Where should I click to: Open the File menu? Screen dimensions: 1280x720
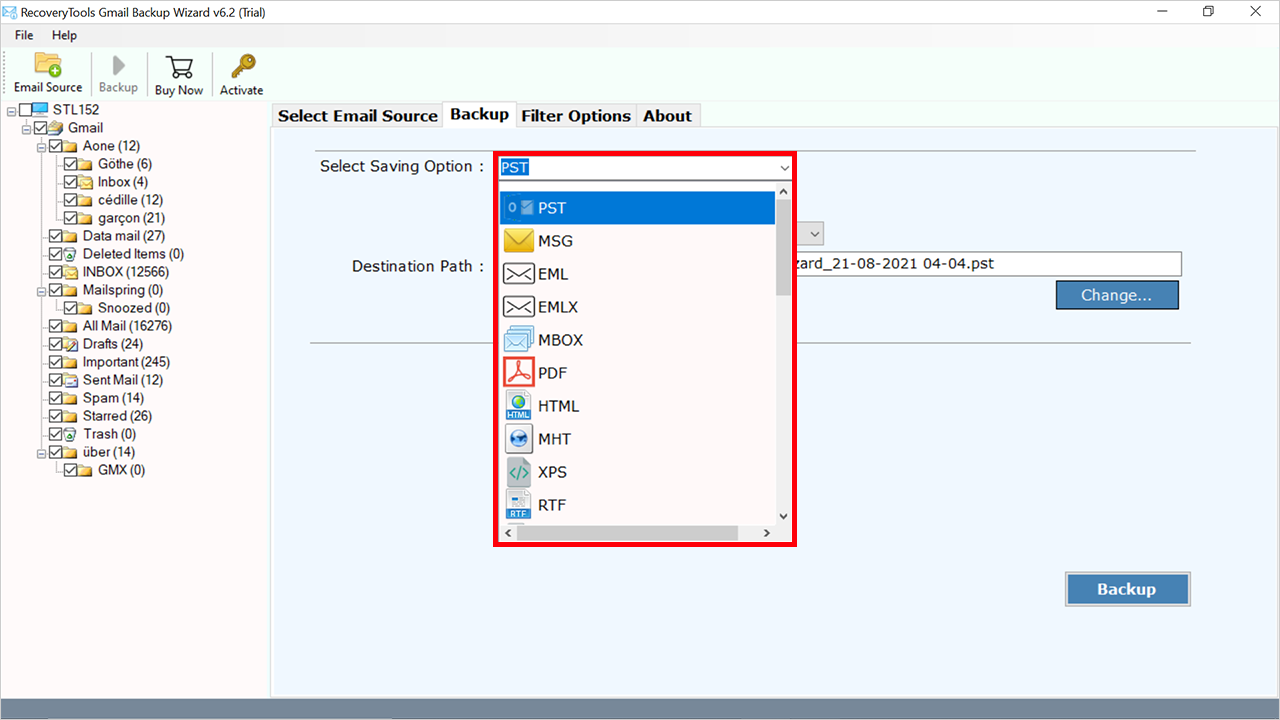pyautogui.click(x=23, y=34)
